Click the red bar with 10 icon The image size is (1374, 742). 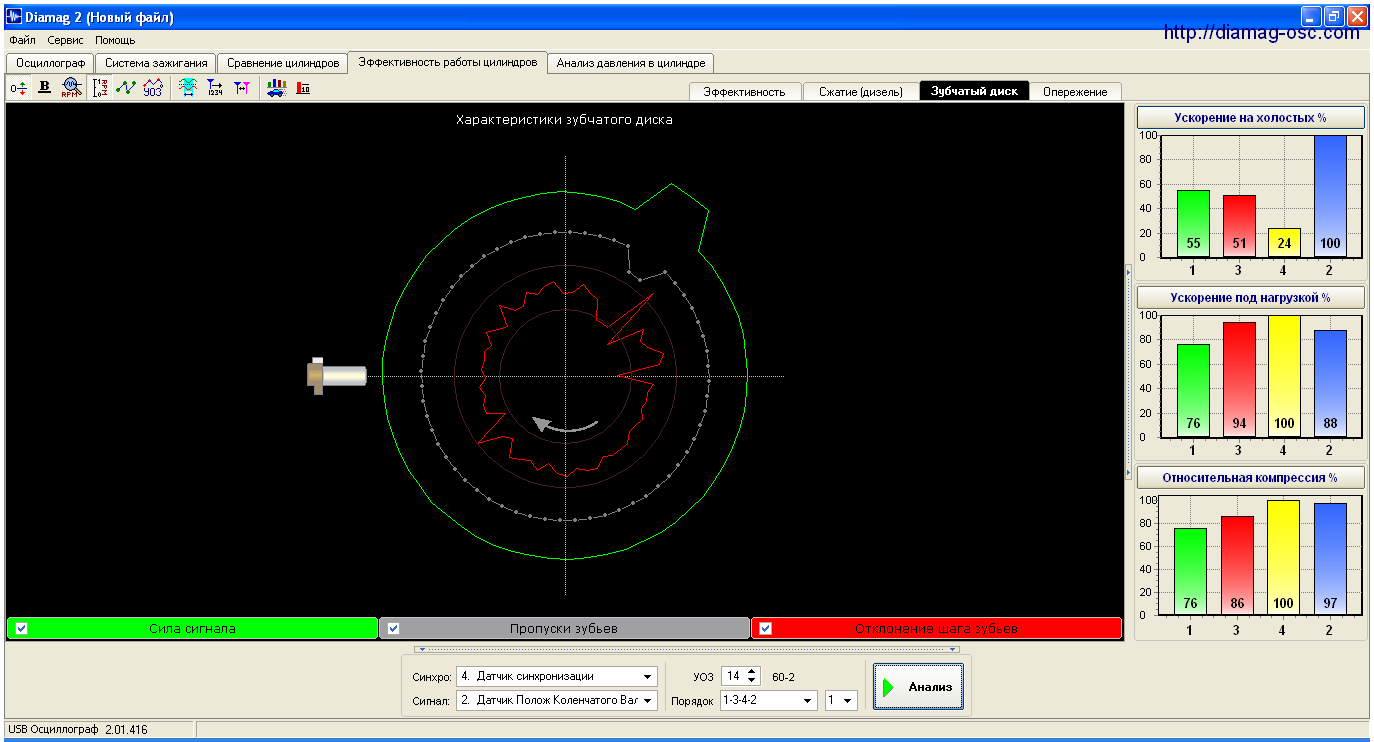pos(303,88)
